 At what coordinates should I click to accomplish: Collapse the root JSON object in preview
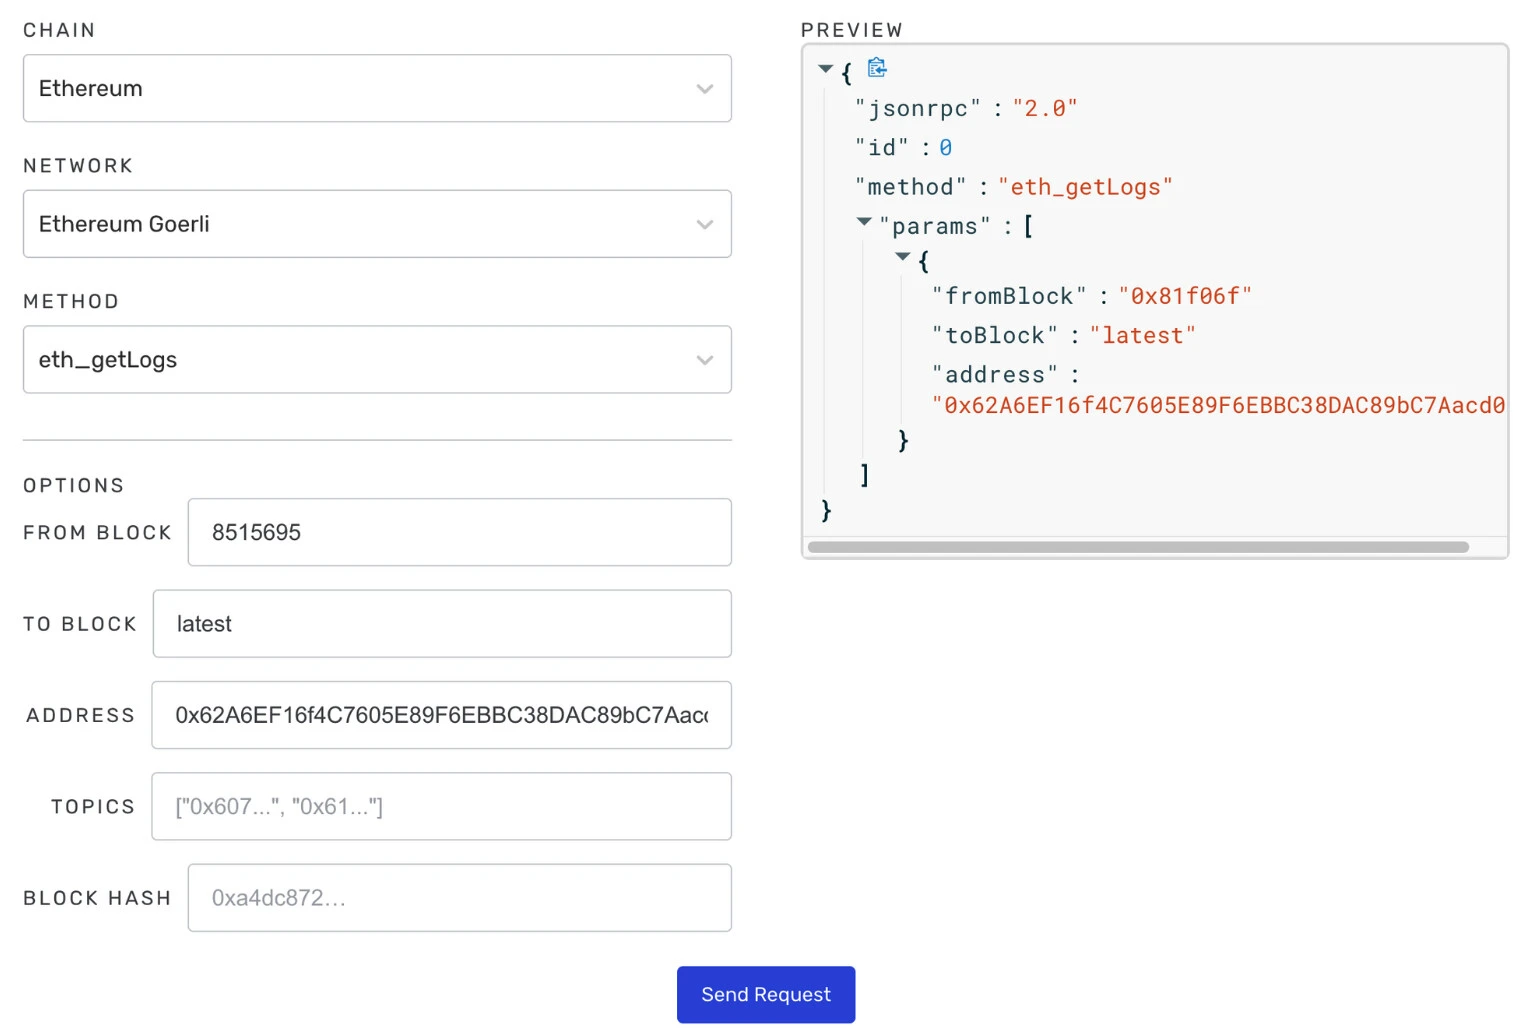825,69
